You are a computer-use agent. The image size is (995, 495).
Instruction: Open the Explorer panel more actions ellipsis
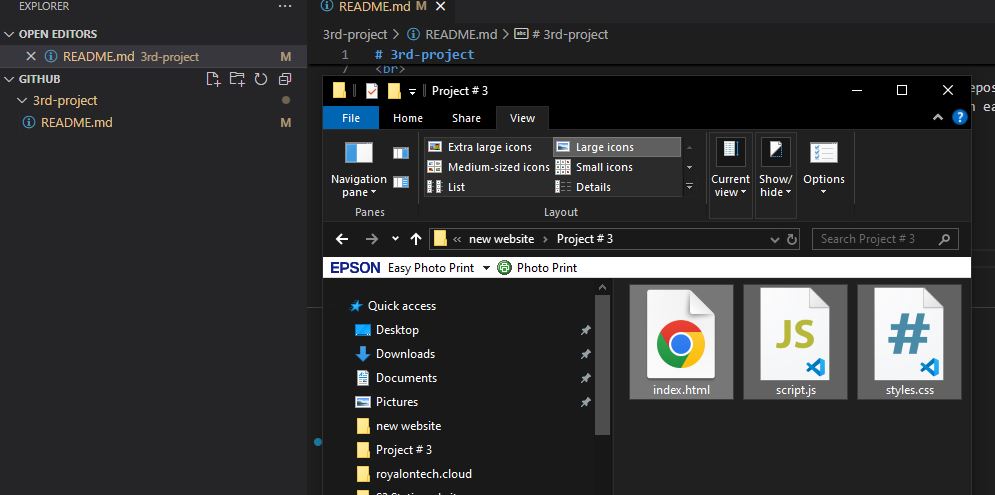[x=285, y=6]
